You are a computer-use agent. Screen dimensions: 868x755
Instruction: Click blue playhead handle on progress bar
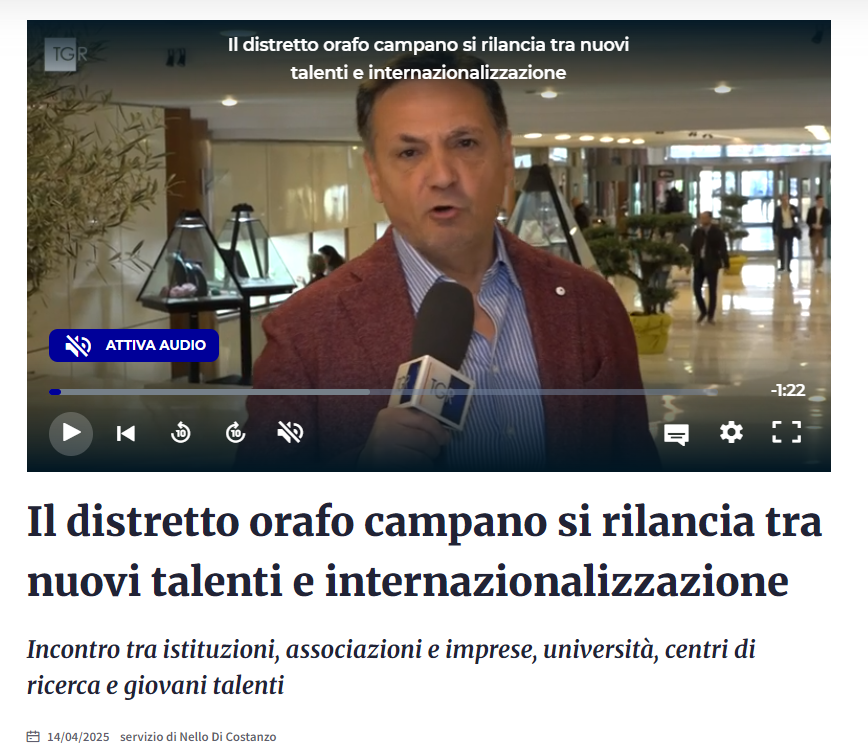55,392
